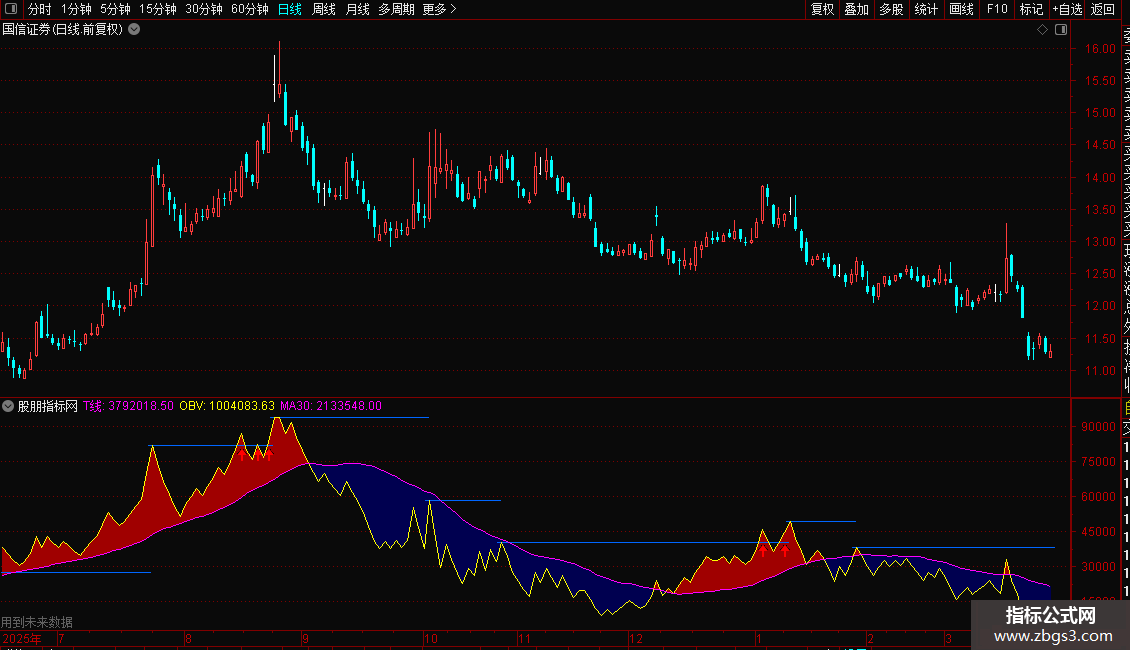Click the 12.00 price axis label

[1100, 306]
